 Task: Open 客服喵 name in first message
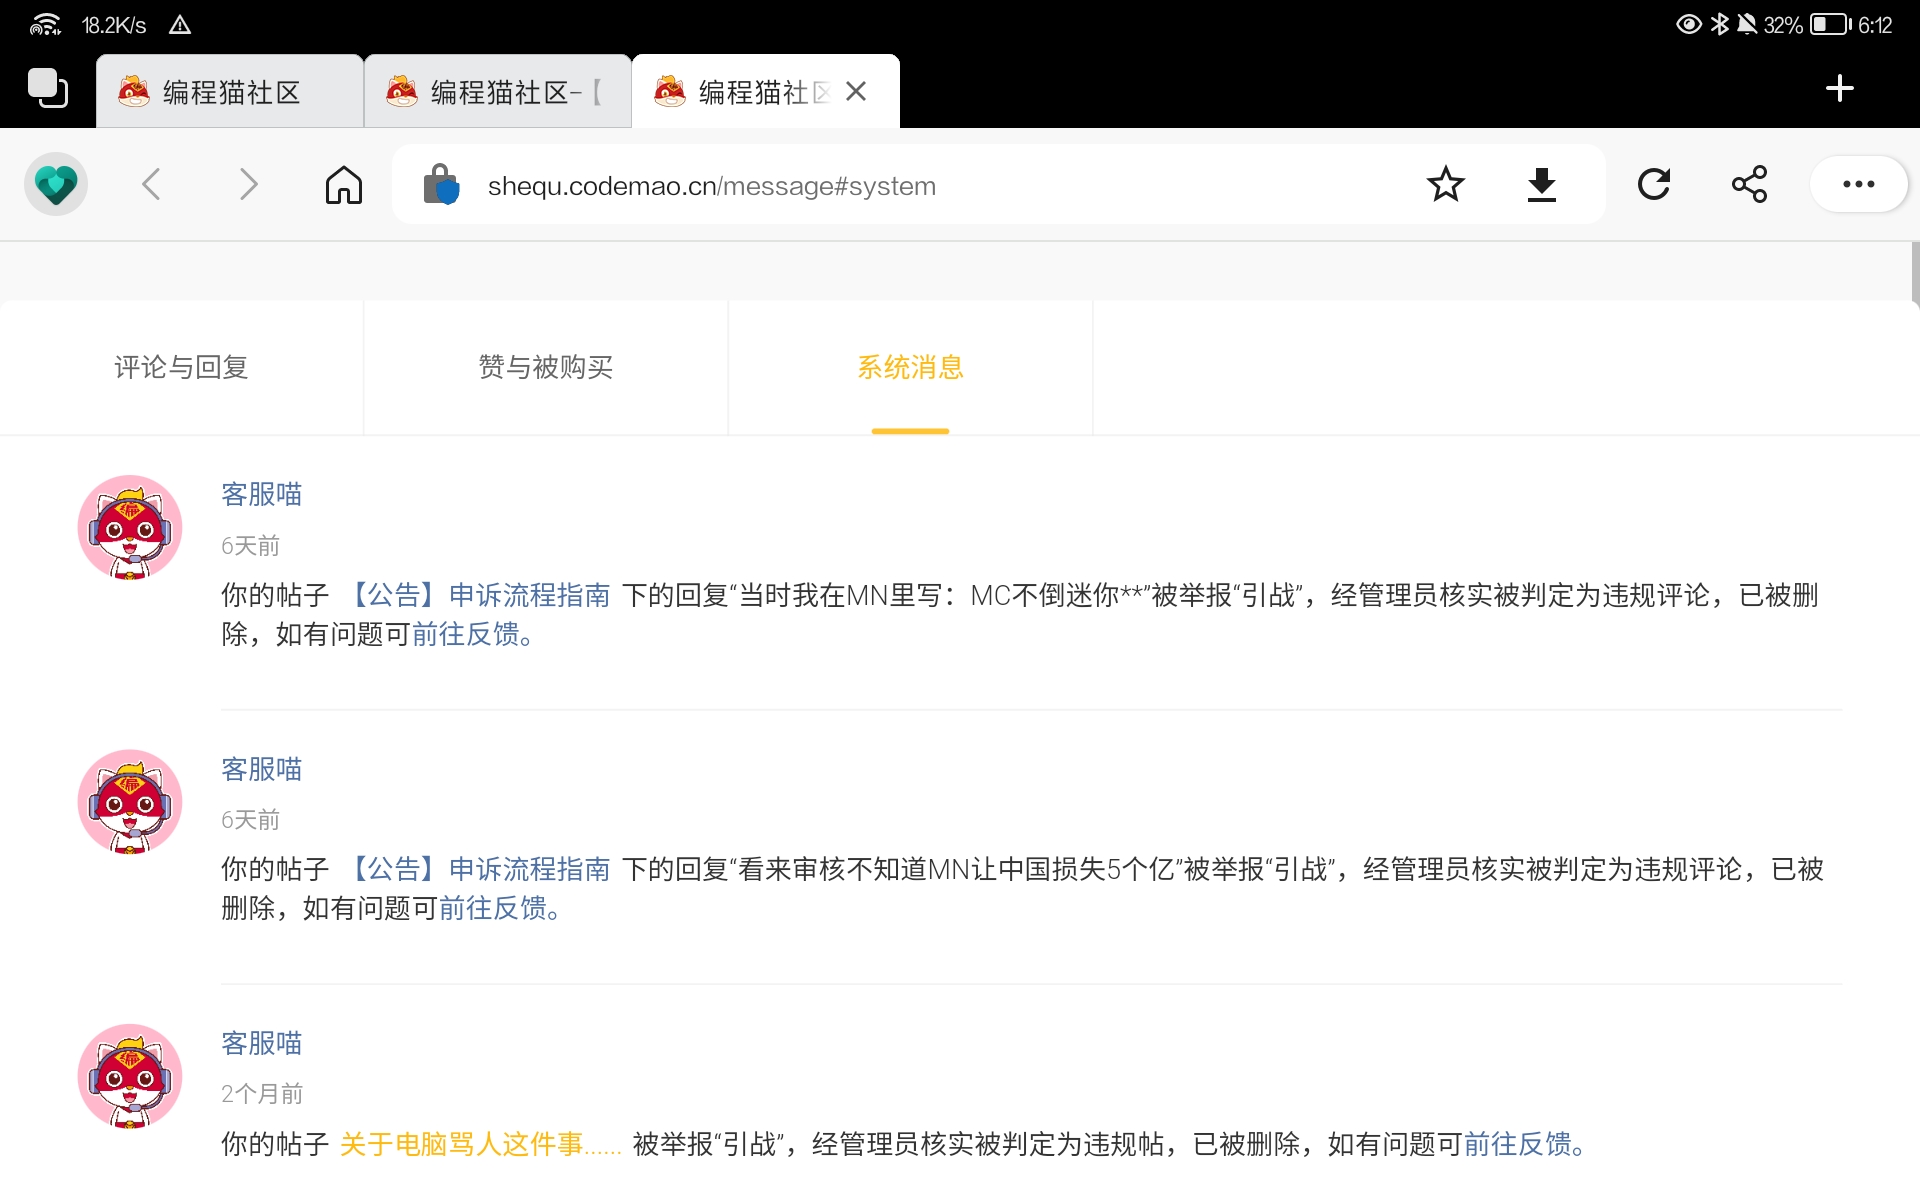(261, 494)
